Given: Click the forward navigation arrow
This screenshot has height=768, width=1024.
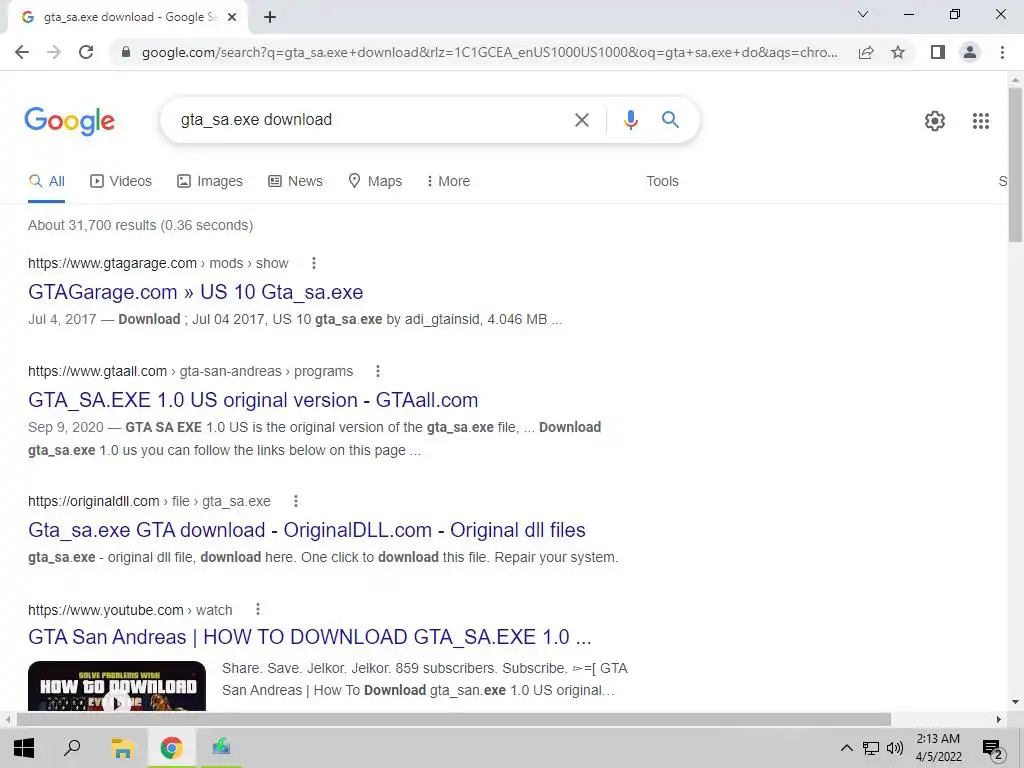Looking at the screenshot, I should click(x=54, y=52).
